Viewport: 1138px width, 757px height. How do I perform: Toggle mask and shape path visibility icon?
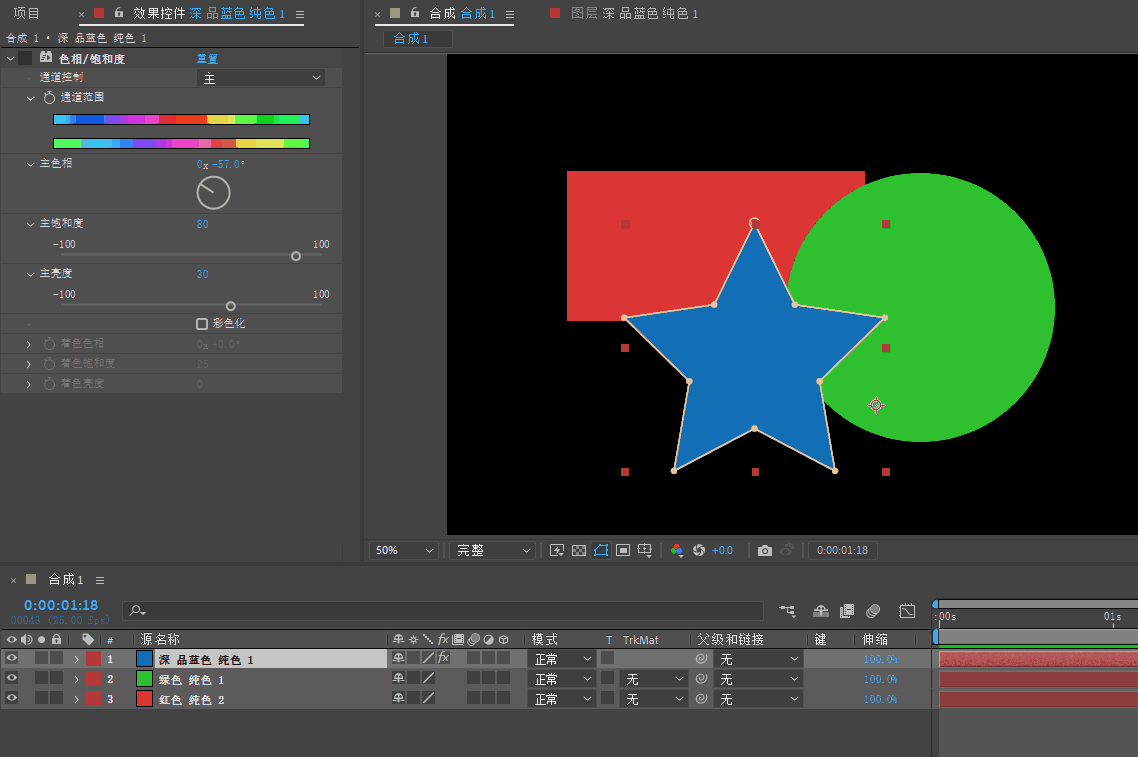pos(601,550)
